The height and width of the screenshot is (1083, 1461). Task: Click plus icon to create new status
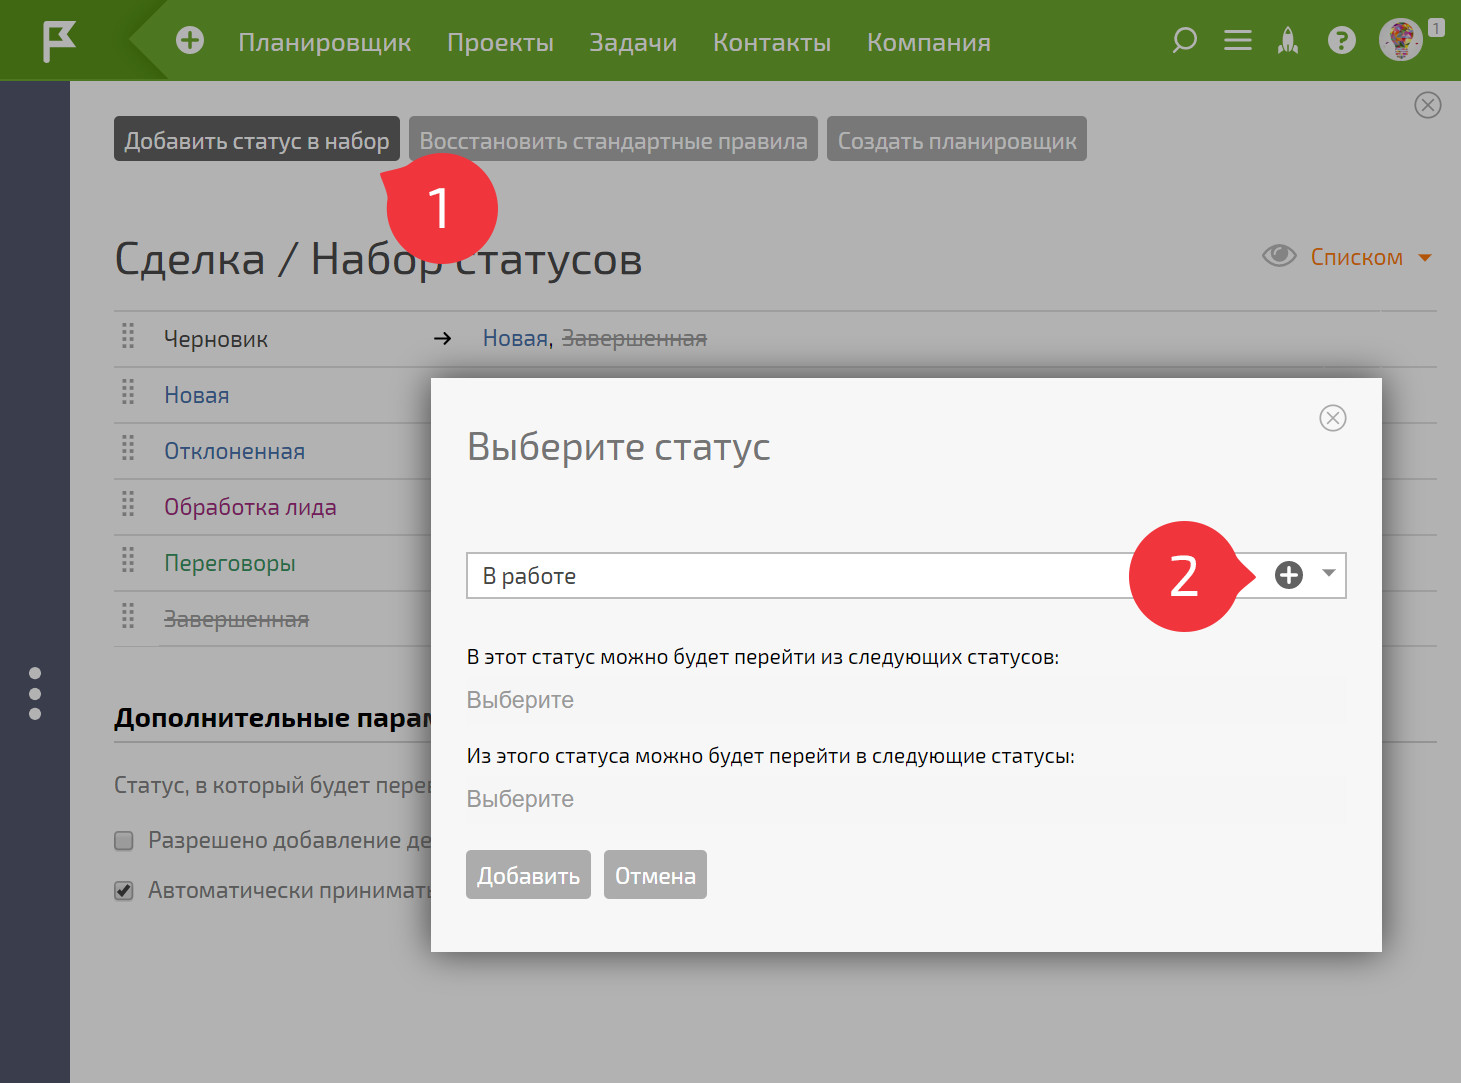tap(1288, 575)
